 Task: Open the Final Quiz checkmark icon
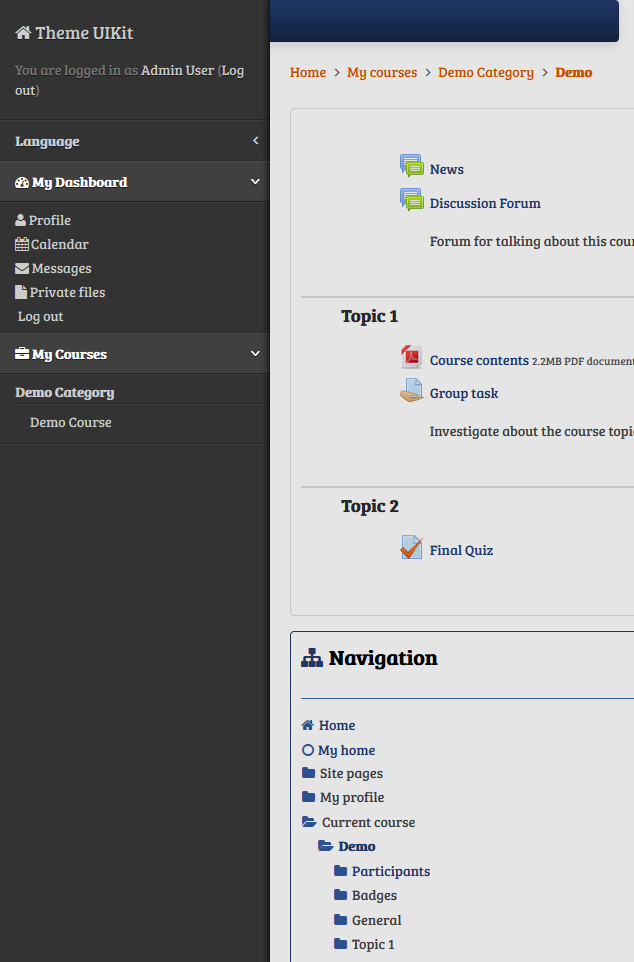410,546
